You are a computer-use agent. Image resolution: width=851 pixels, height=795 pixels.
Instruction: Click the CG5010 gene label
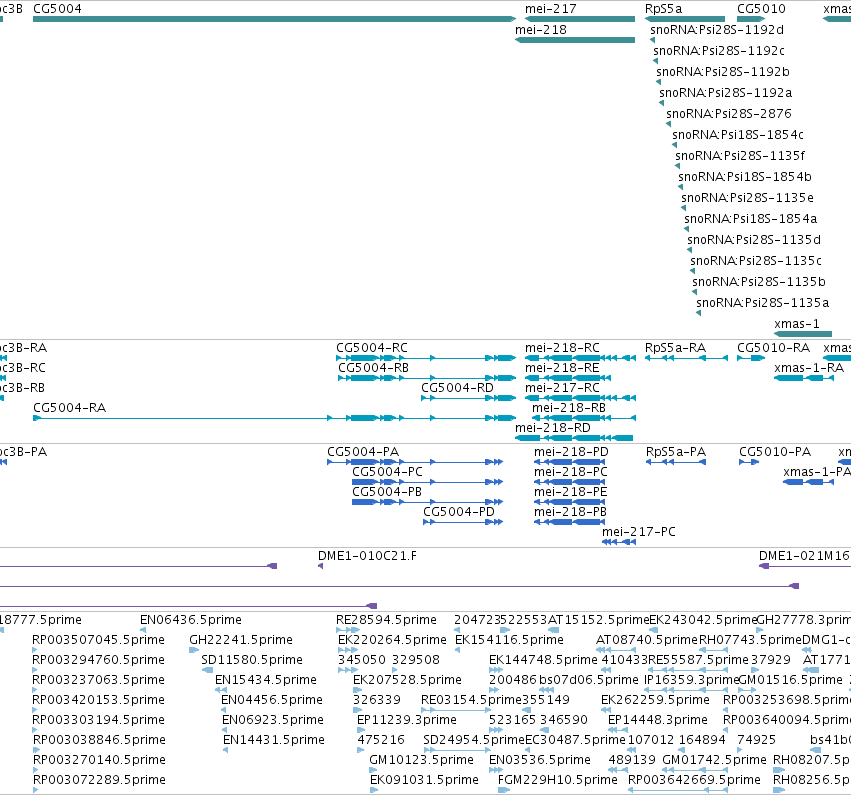(761, 9)
